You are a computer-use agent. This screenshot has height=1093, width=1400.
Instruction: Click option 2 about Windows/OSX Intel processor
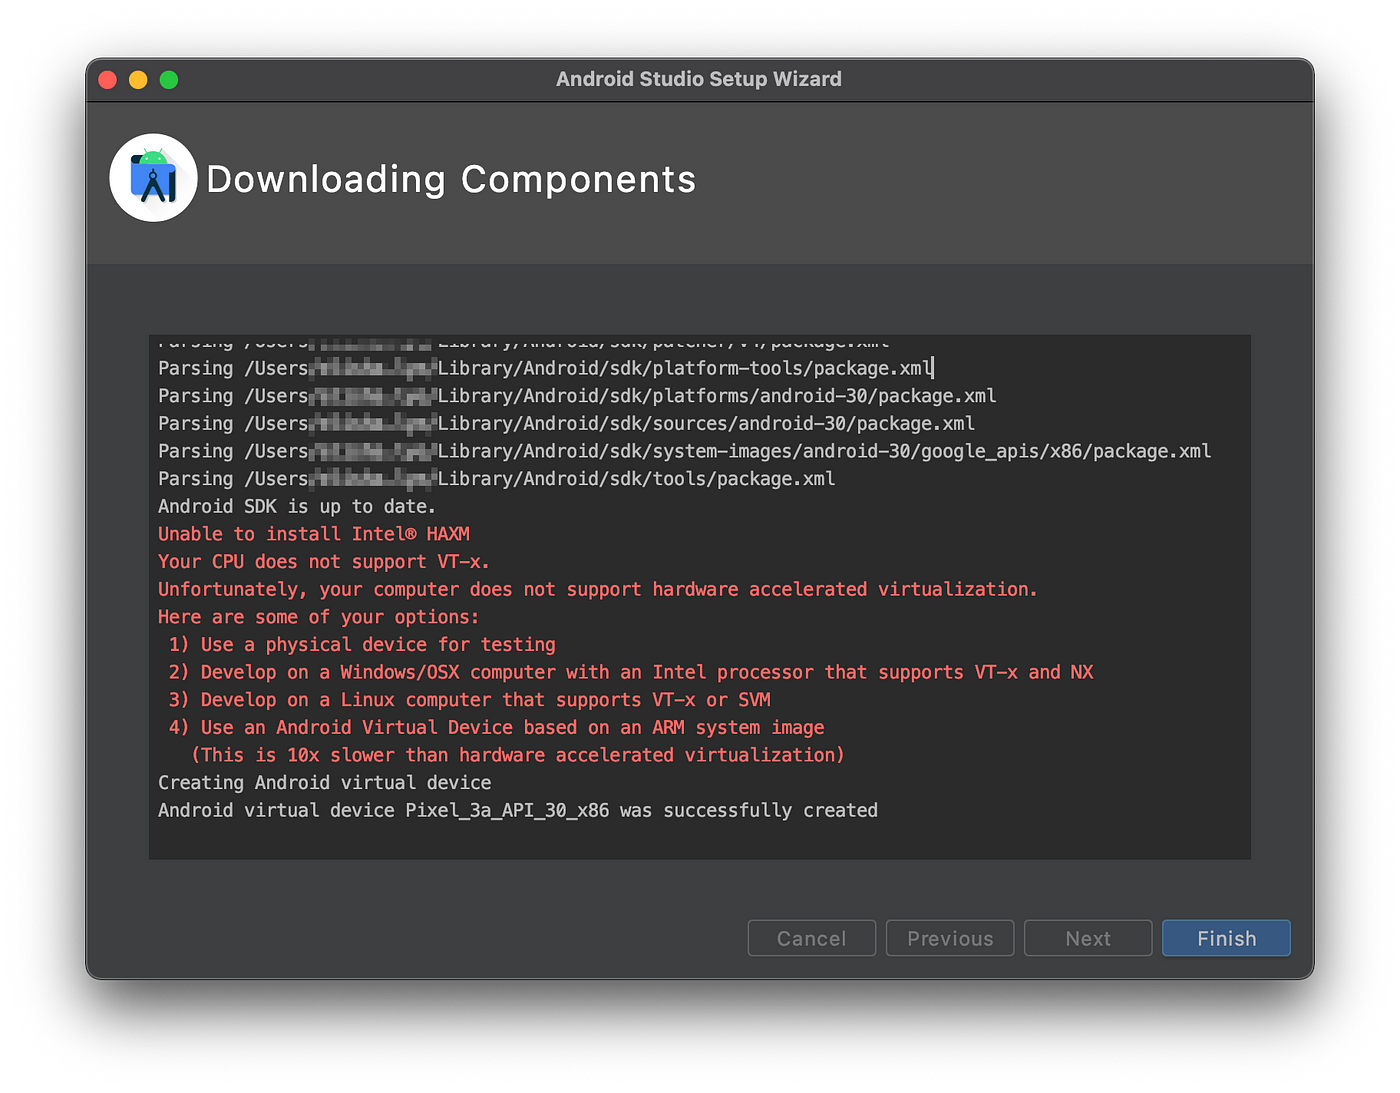point(631,672)
